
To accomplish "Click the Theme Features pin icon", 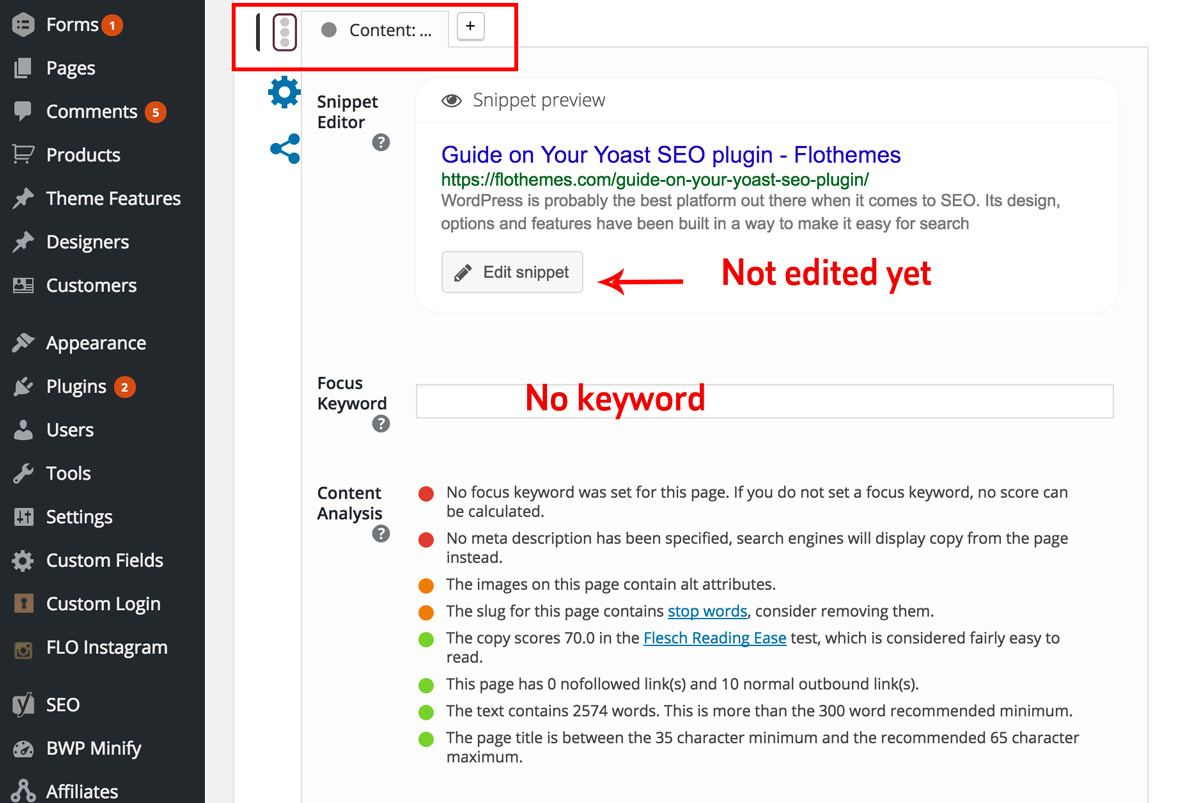I will click(x=23, y=198).
